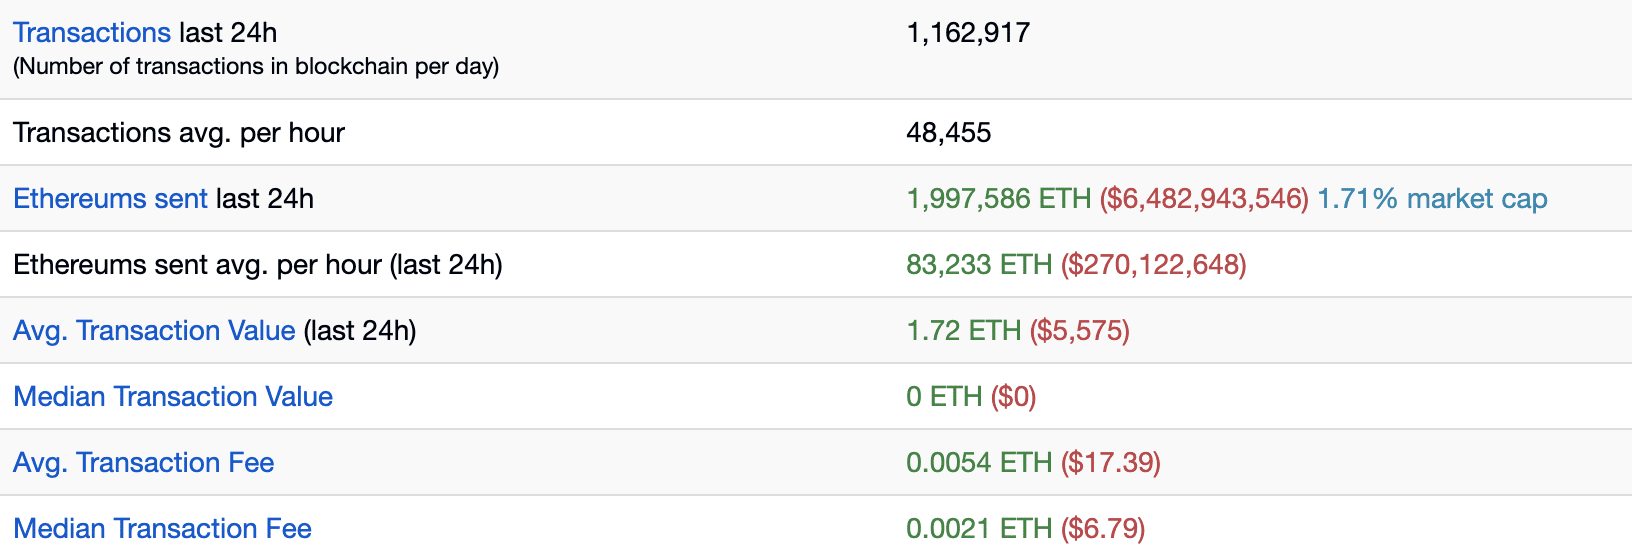Image resolution: width=1632 pixels, height=554 pixels.
Task: Click the 1.71% market cap link
Action: pyautogui.click(x=1432, y=199)
